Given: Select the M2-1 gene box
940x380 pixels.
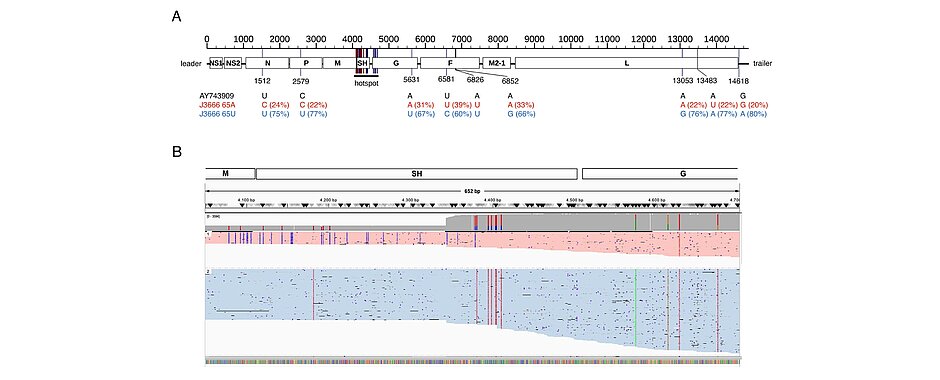Looking at the screenshot, I should 496,63.
